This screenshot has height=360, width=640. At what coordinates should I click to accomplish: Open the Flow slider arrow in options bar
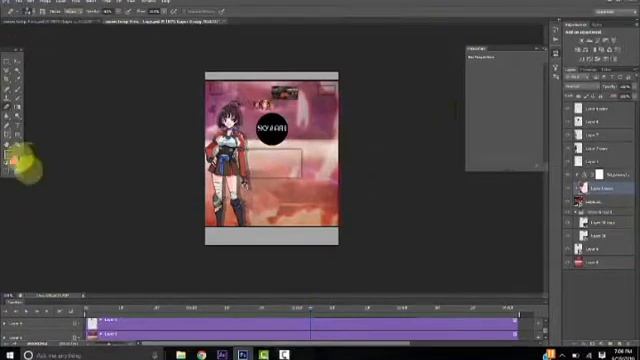point(164,11)
